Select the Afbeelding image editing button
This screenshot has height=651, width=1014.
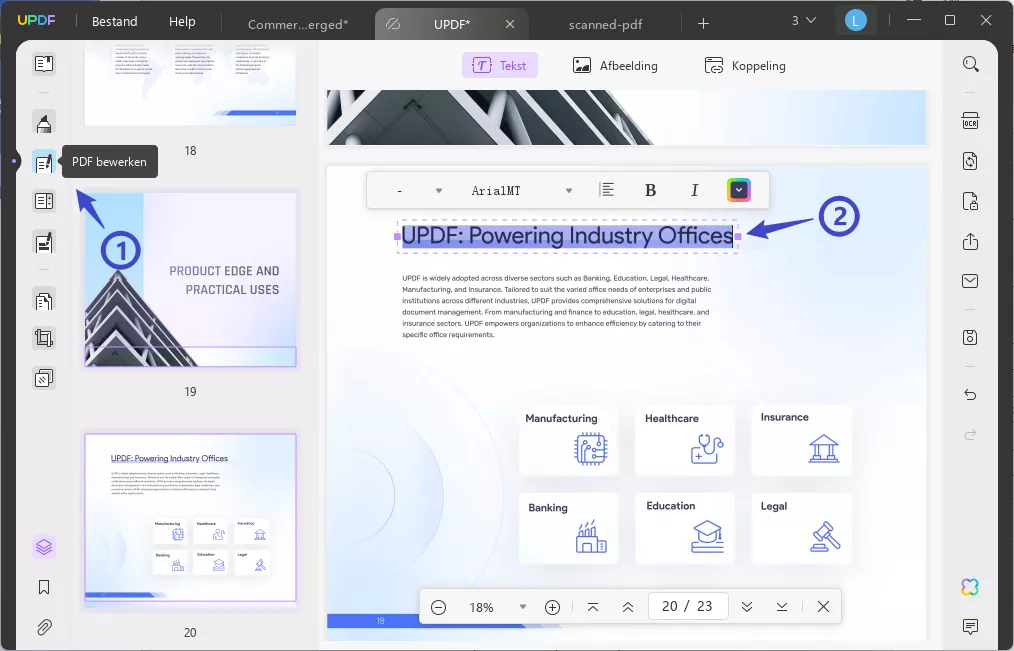coord(615,65)
